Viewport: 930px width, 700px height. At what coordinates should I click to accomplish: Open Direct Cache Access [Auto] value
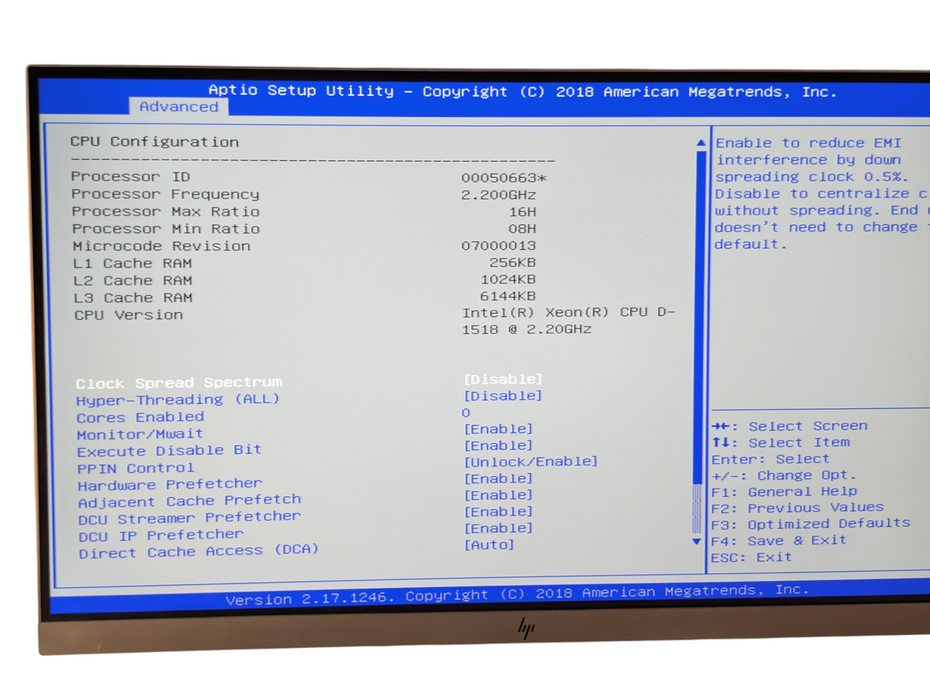coord(489,545)
